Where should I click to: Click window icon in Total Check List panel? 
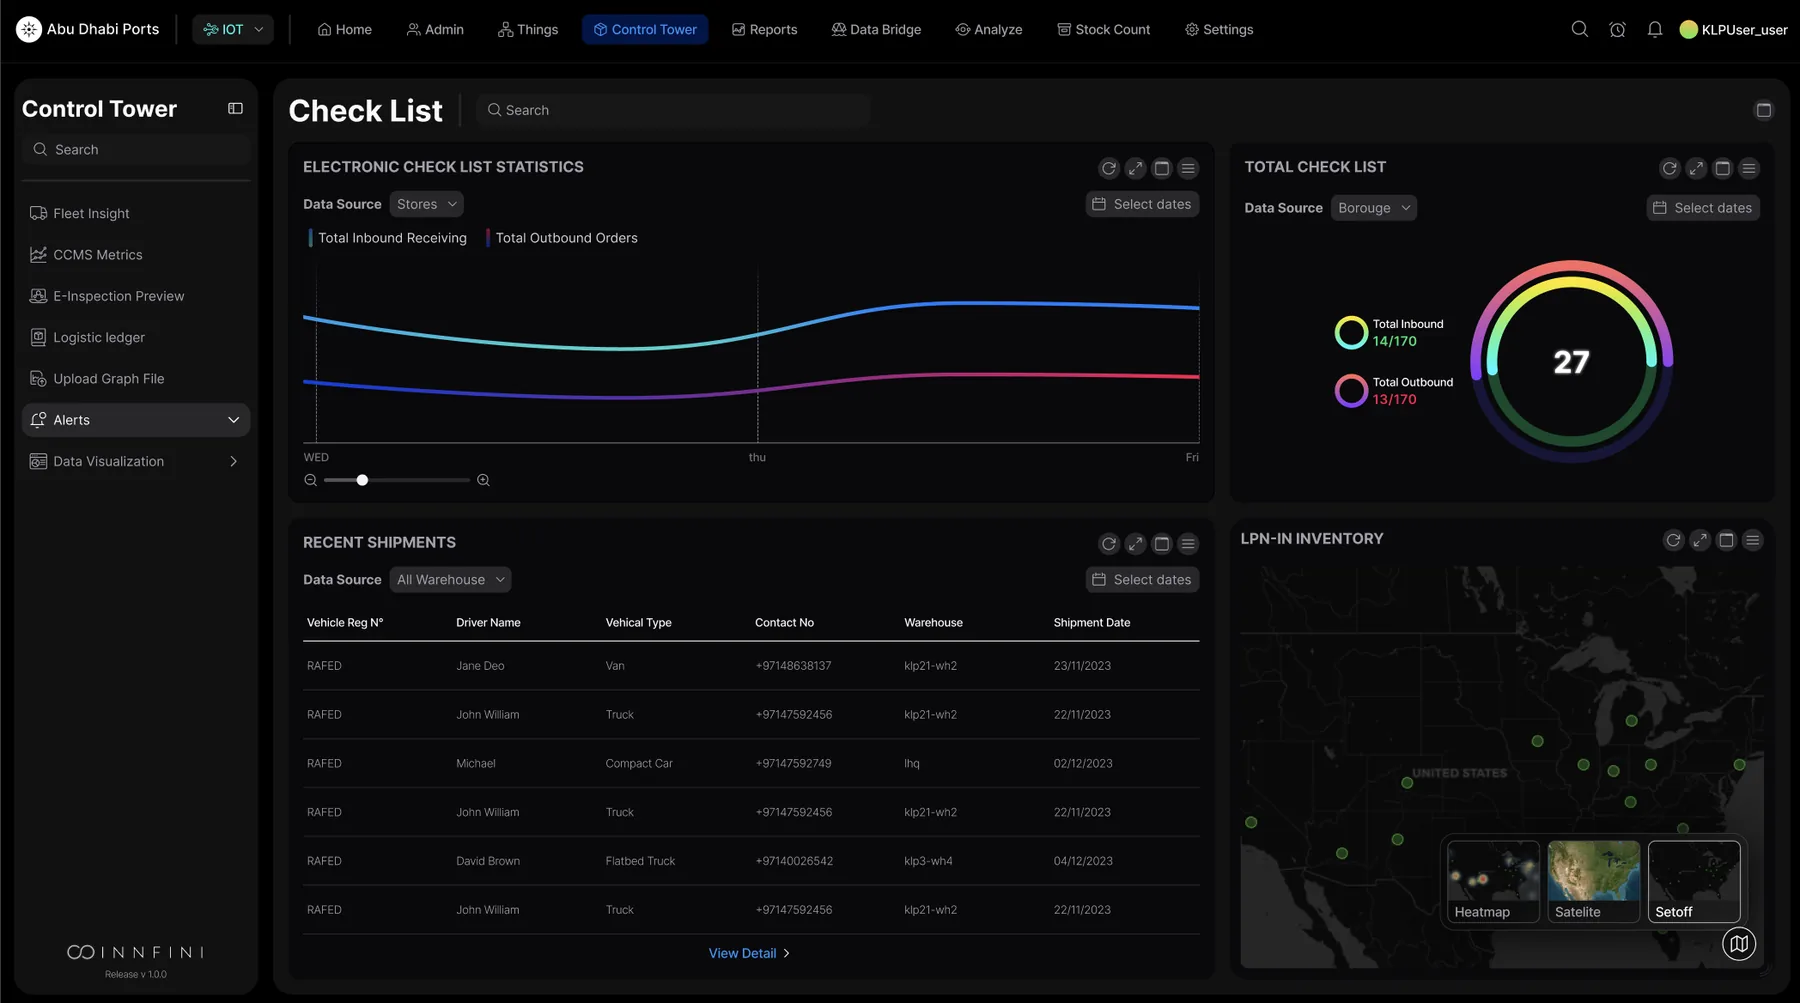point(1723,168)
